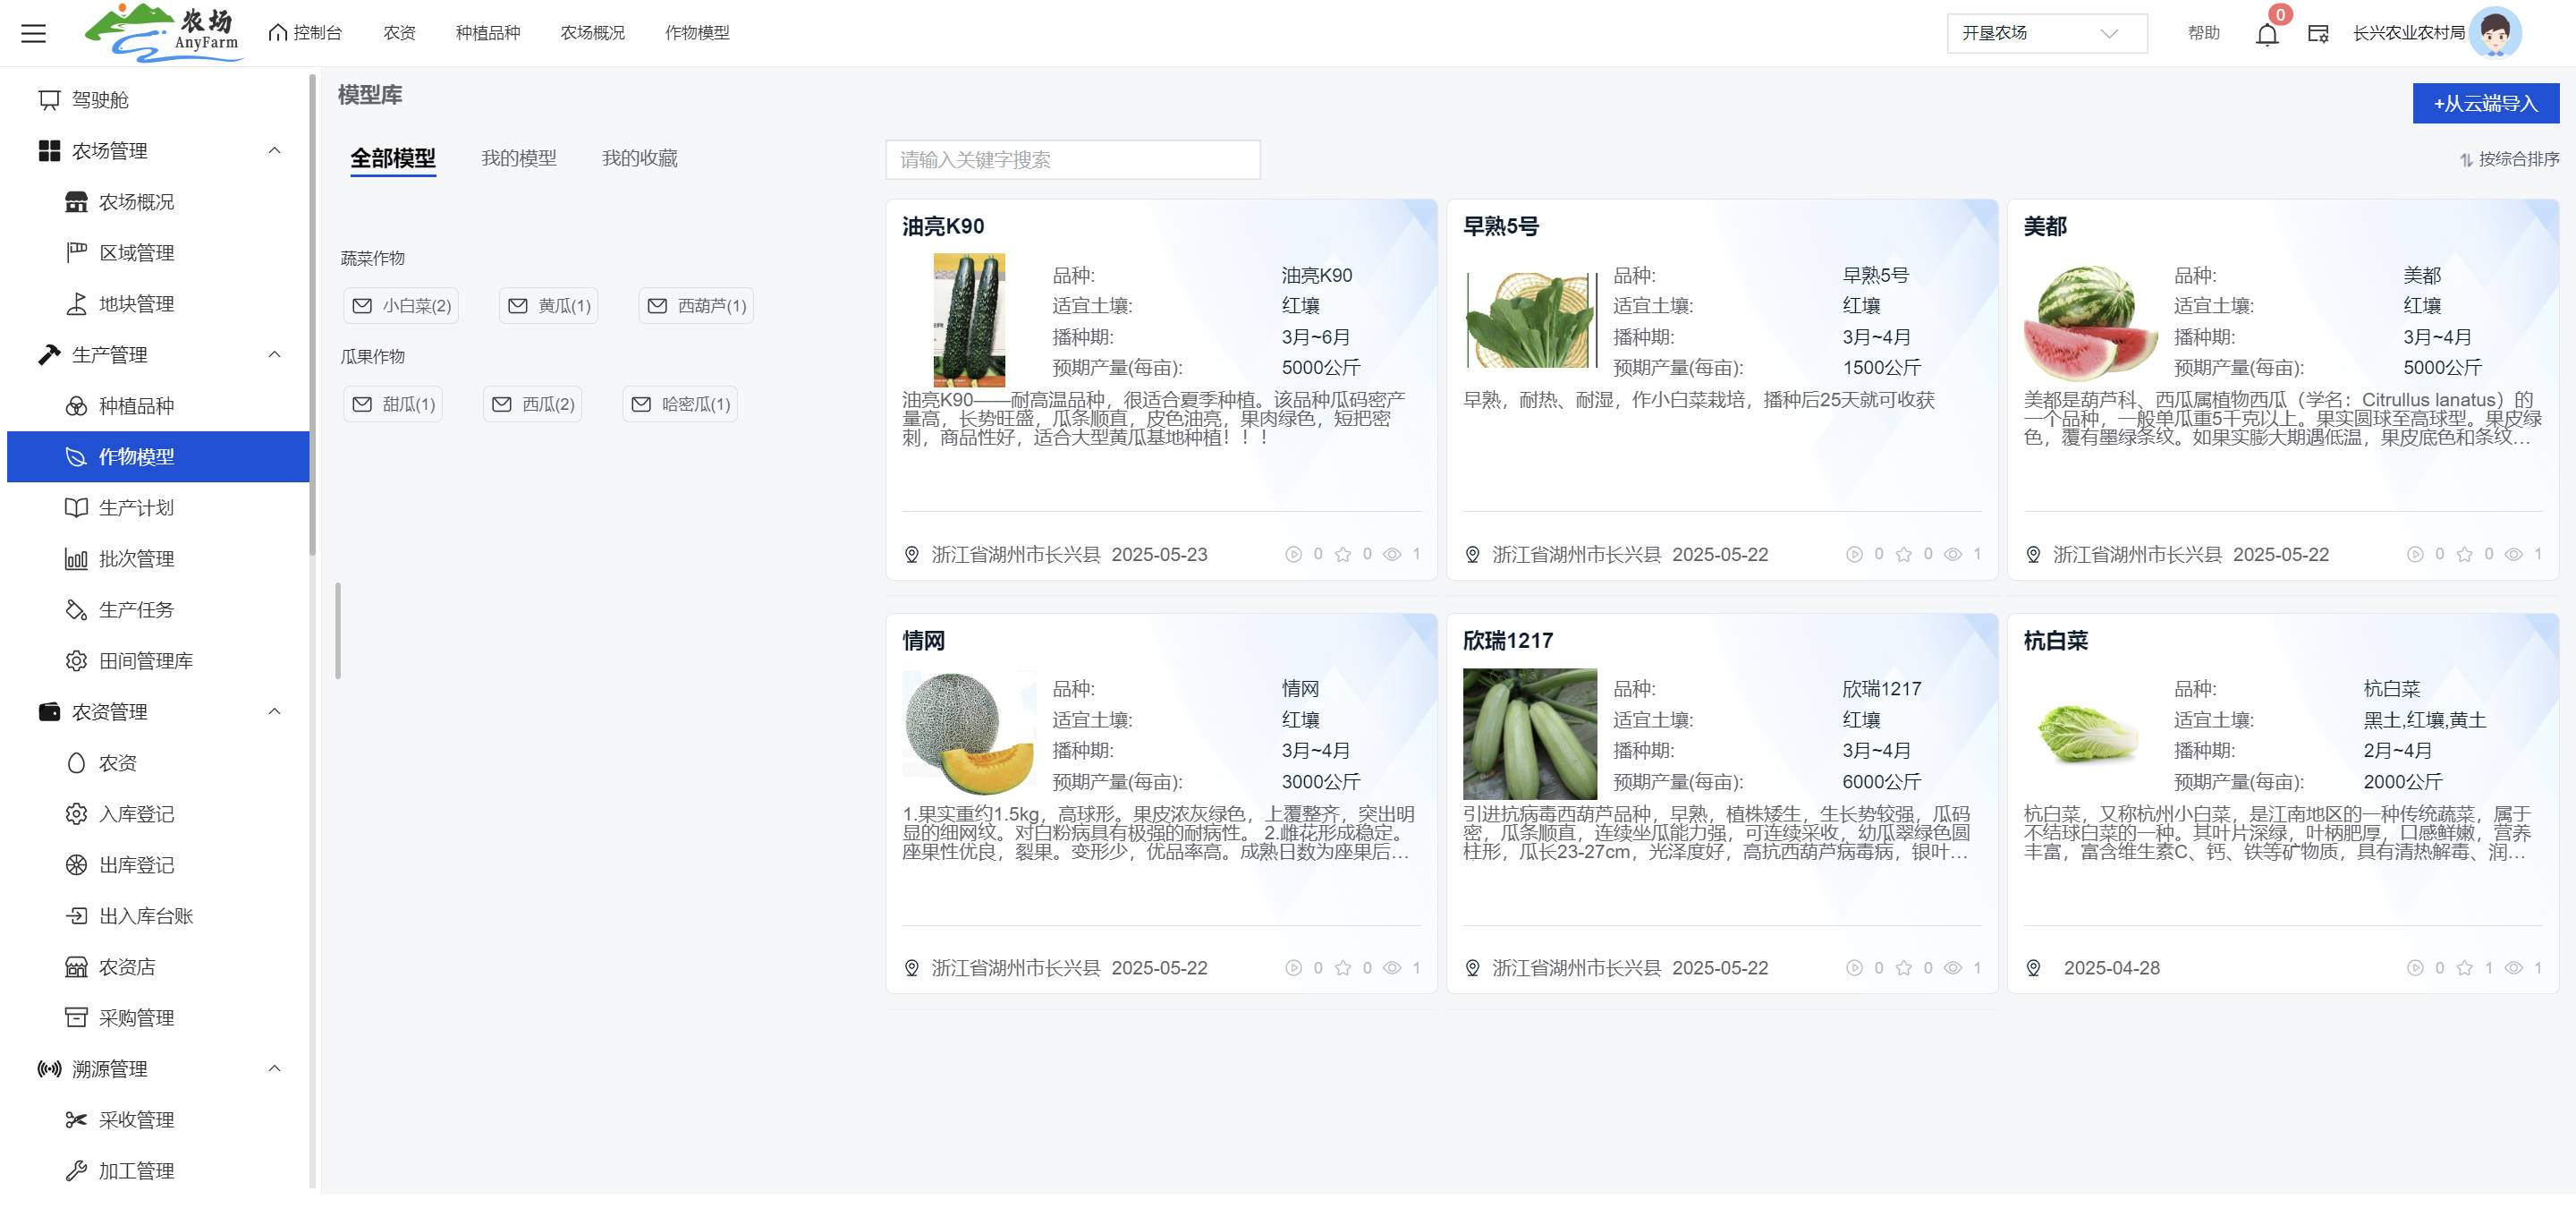The width and height of the screenshot is (2576, 1208).
Task: Open 种植品种 in the top menu
Action: pos(487,33)
